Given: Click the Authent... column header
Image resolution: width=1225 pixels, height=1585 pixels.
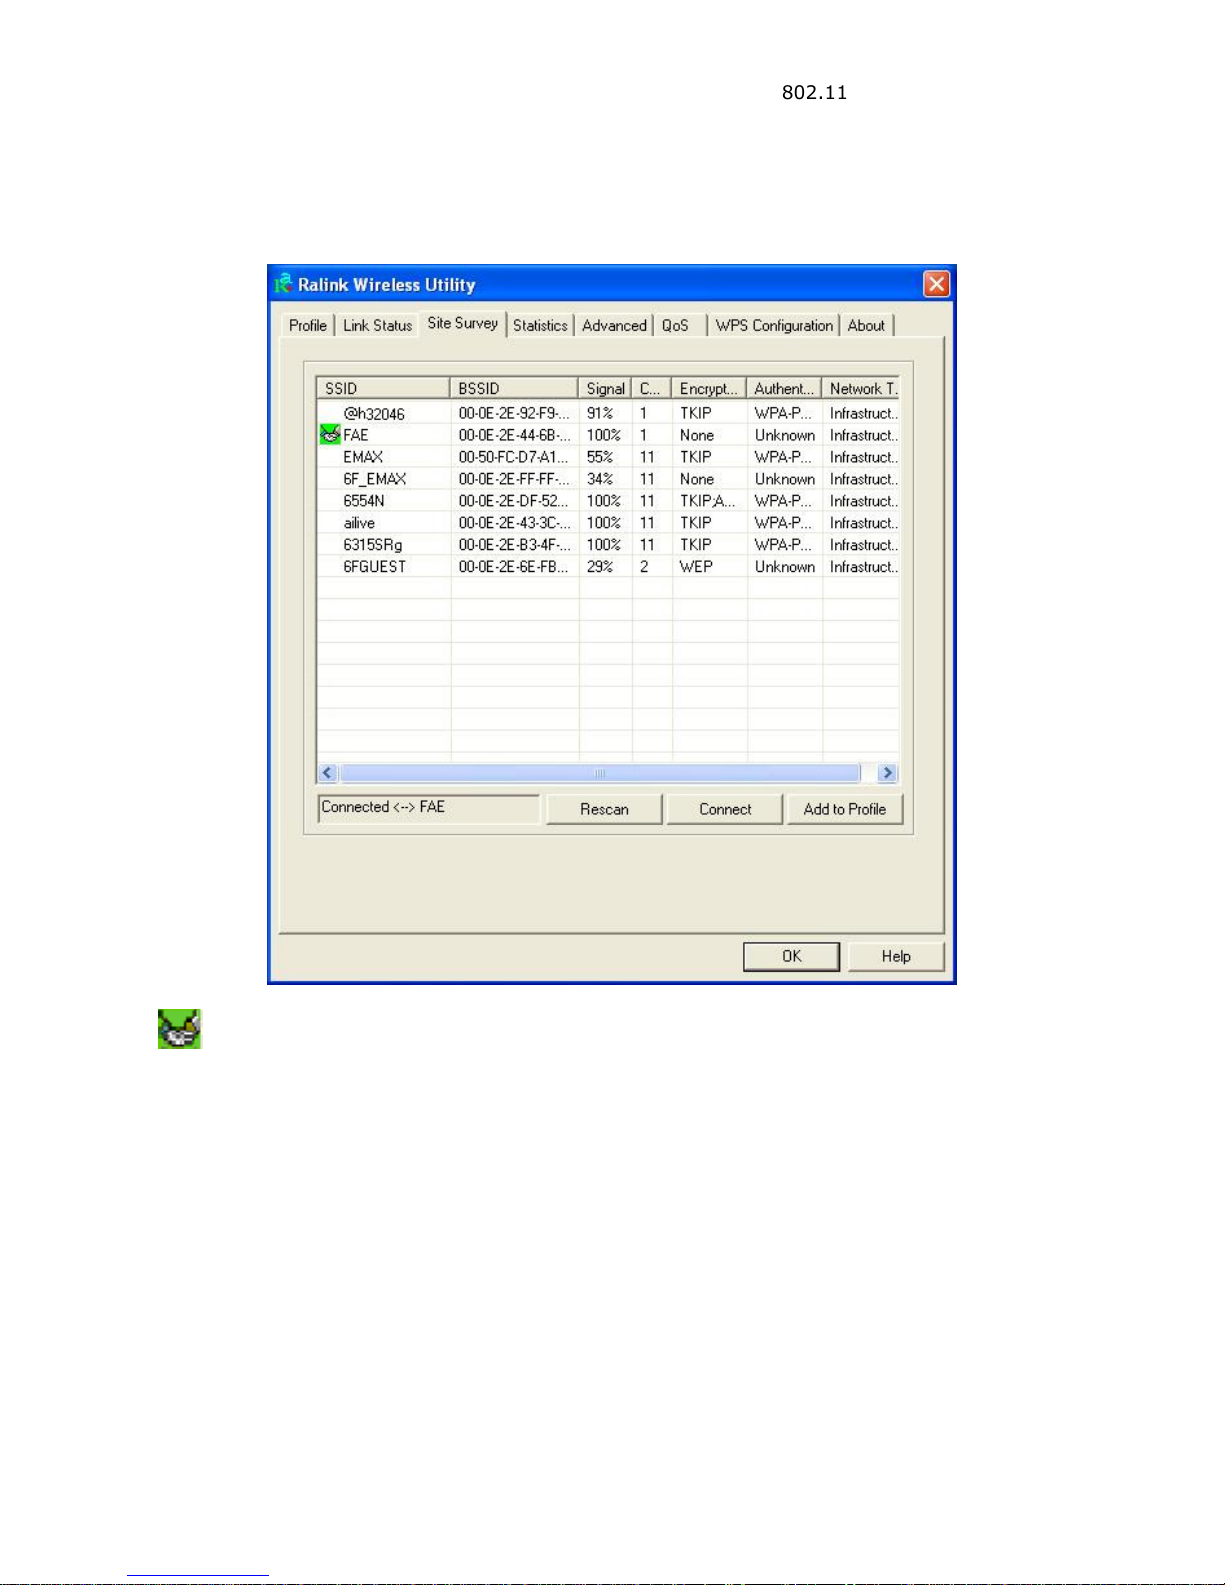Looking at the screenshot, I should 784,388.
